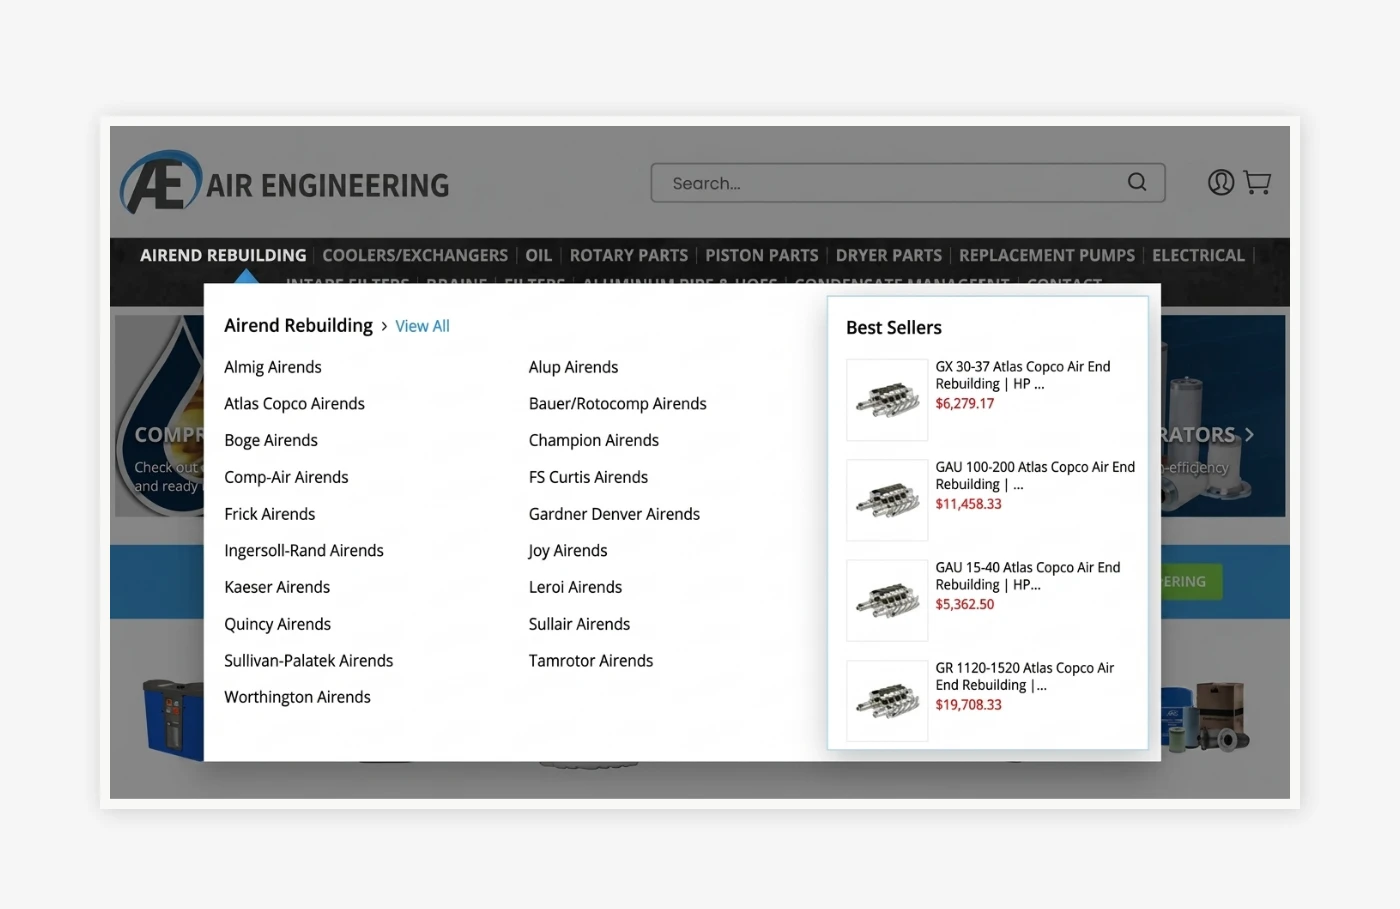Open Sullair Airends
The height and width of the screenshot is (909, 1400).
click(579, 624)
